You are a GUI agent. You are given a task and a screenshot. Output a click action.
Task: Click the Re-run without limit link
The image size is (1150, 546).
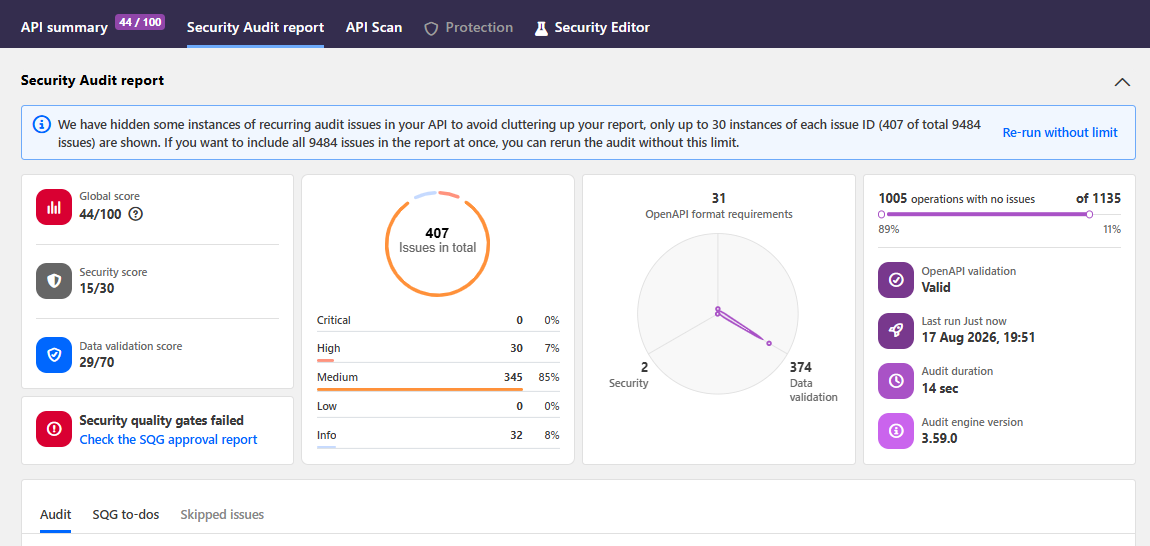click(x=1060, y=132)
